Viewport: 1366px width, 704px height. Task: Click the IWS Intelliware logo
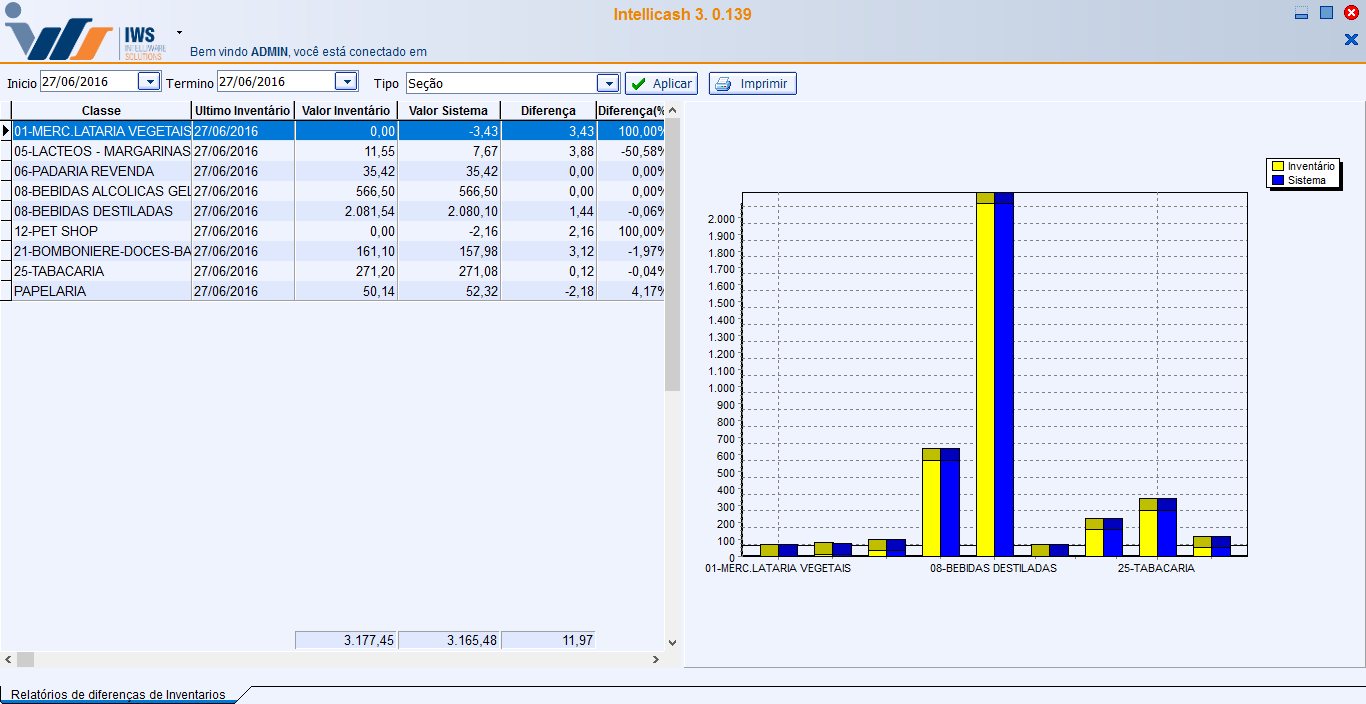84,33
